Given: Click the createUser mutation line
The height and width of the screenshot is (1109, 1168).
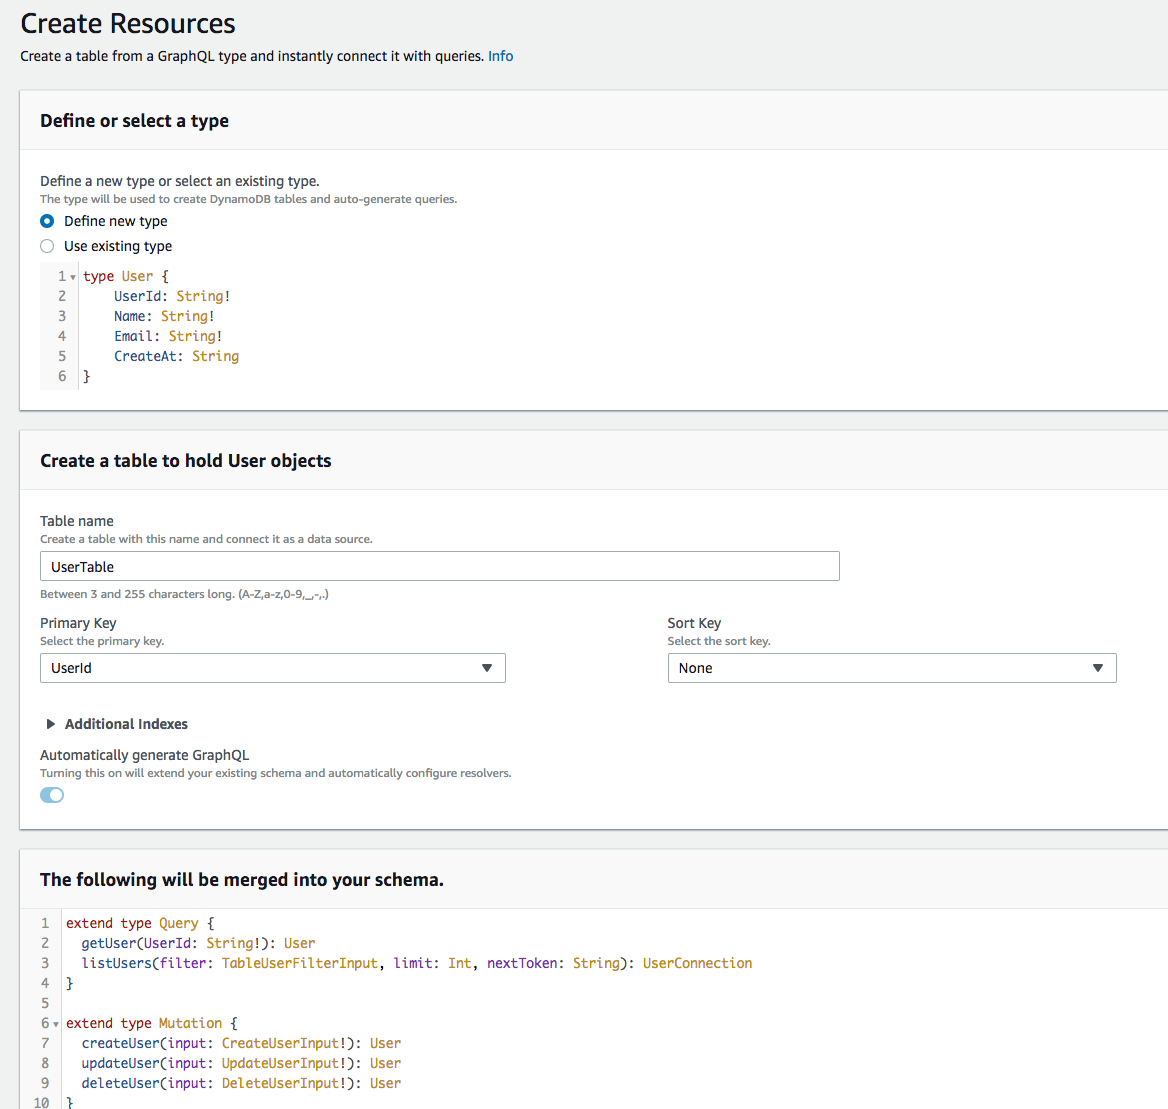Looking at the screenshot, I should [241, 1043].
